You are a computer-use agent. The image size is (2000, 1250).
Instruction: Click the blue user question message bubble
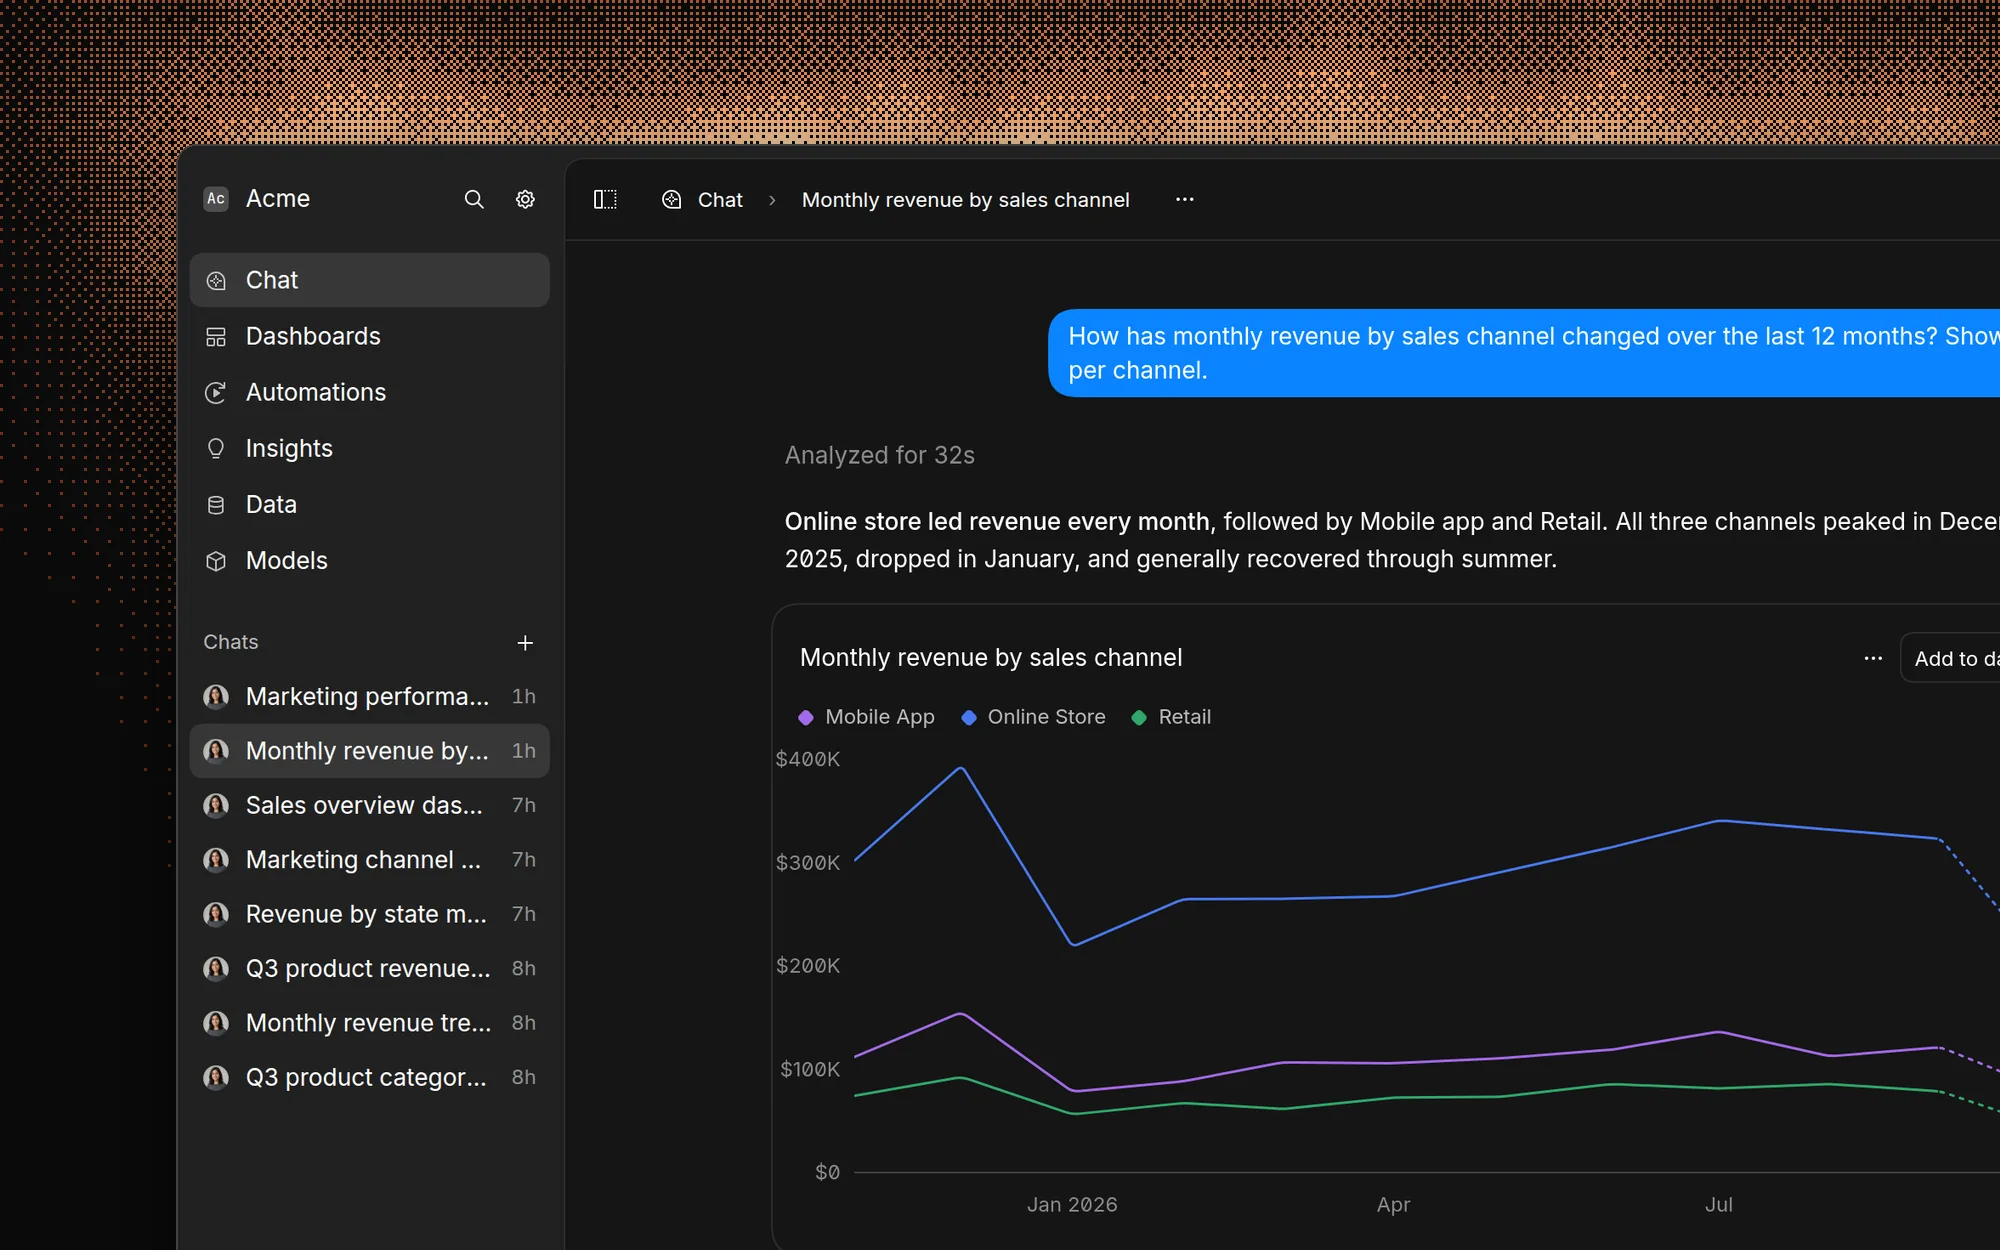(x=1524, y=353)
